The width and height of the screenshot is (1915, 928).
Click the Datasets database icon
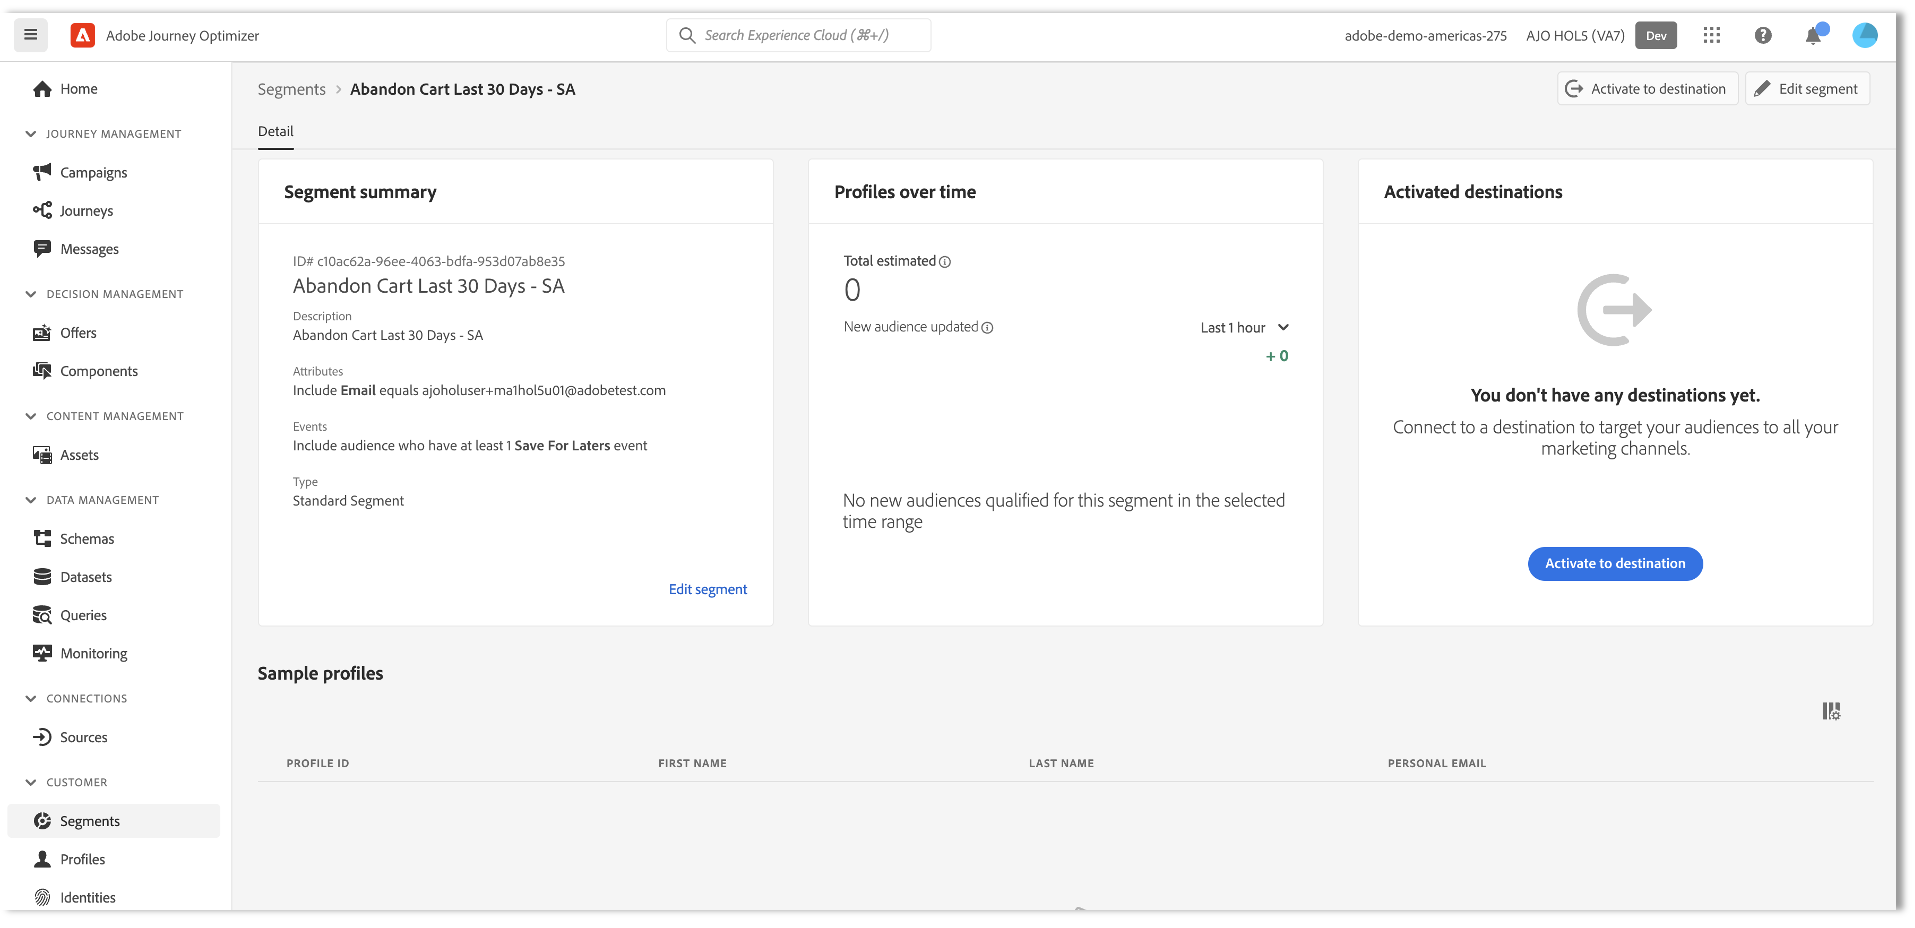42,577
